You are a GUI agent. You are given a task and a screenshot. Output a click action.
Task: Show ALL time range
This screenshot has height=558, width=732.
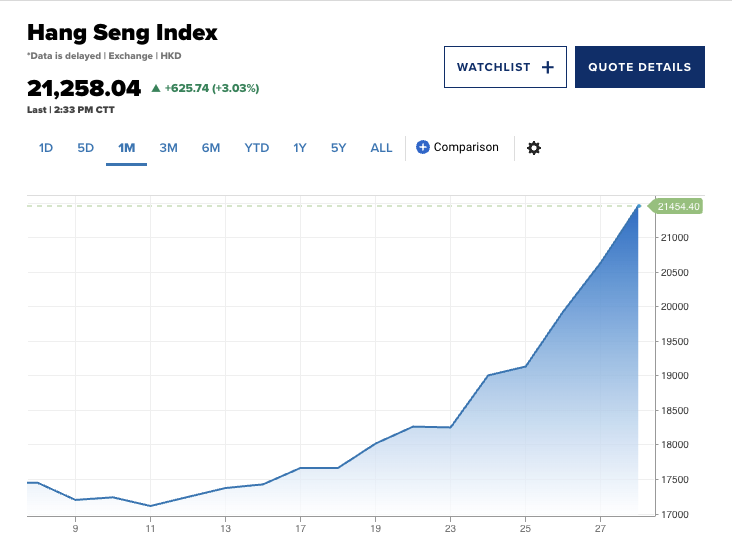point(381,148)
